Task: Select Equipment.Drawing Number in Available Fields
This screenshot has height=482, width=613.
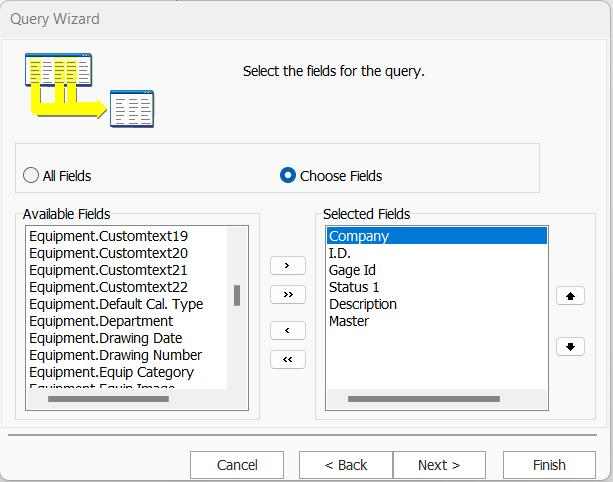Action: [x=115, y=355]
